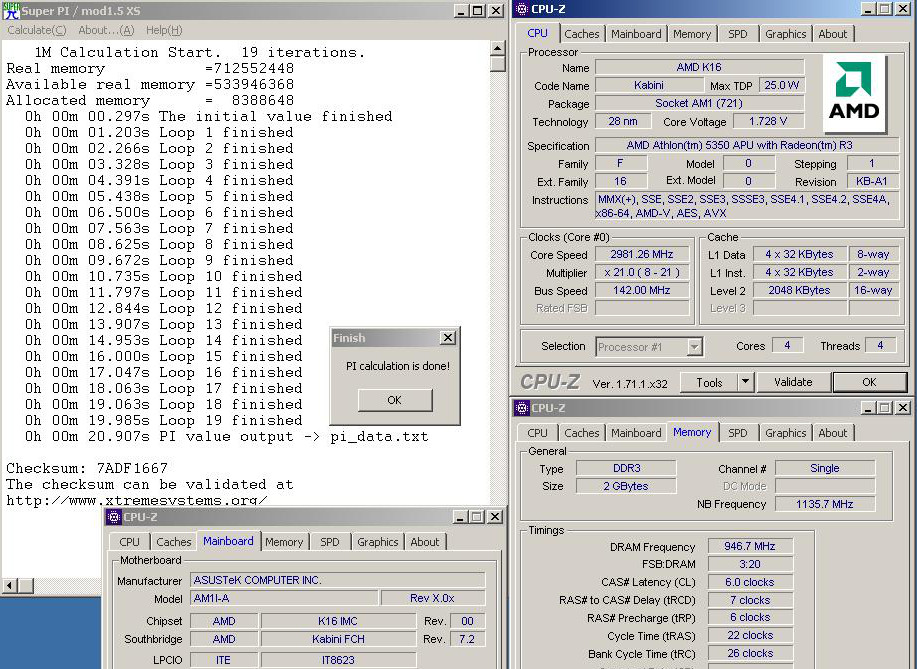This screenshot has height=669, width=917.
Task: Select SPD tab in Memory CPU-Z window
Action: [737, 433]
